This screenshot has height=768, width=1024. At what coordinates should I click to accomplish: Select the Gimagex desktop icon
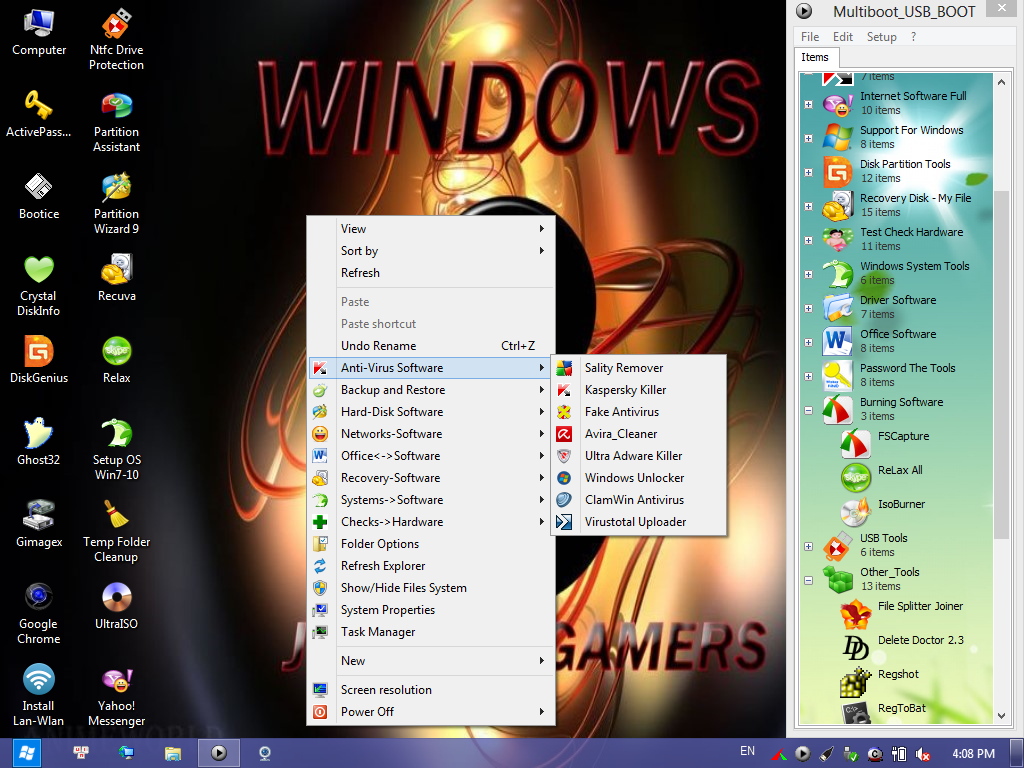(x=39, y=524)
